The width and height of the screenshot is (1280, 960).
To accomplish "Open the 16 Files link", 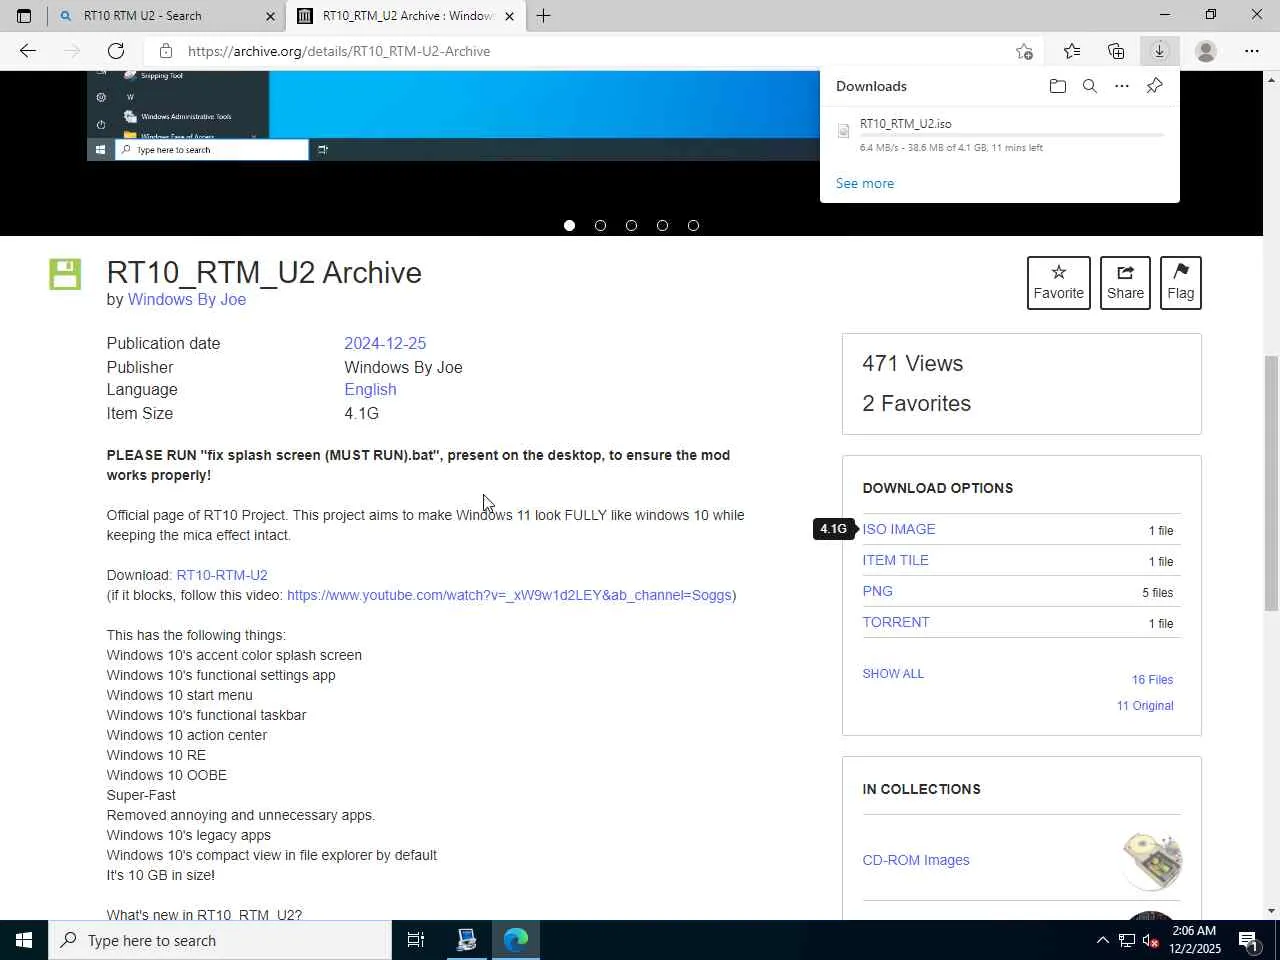I will tap(1152, 680).
